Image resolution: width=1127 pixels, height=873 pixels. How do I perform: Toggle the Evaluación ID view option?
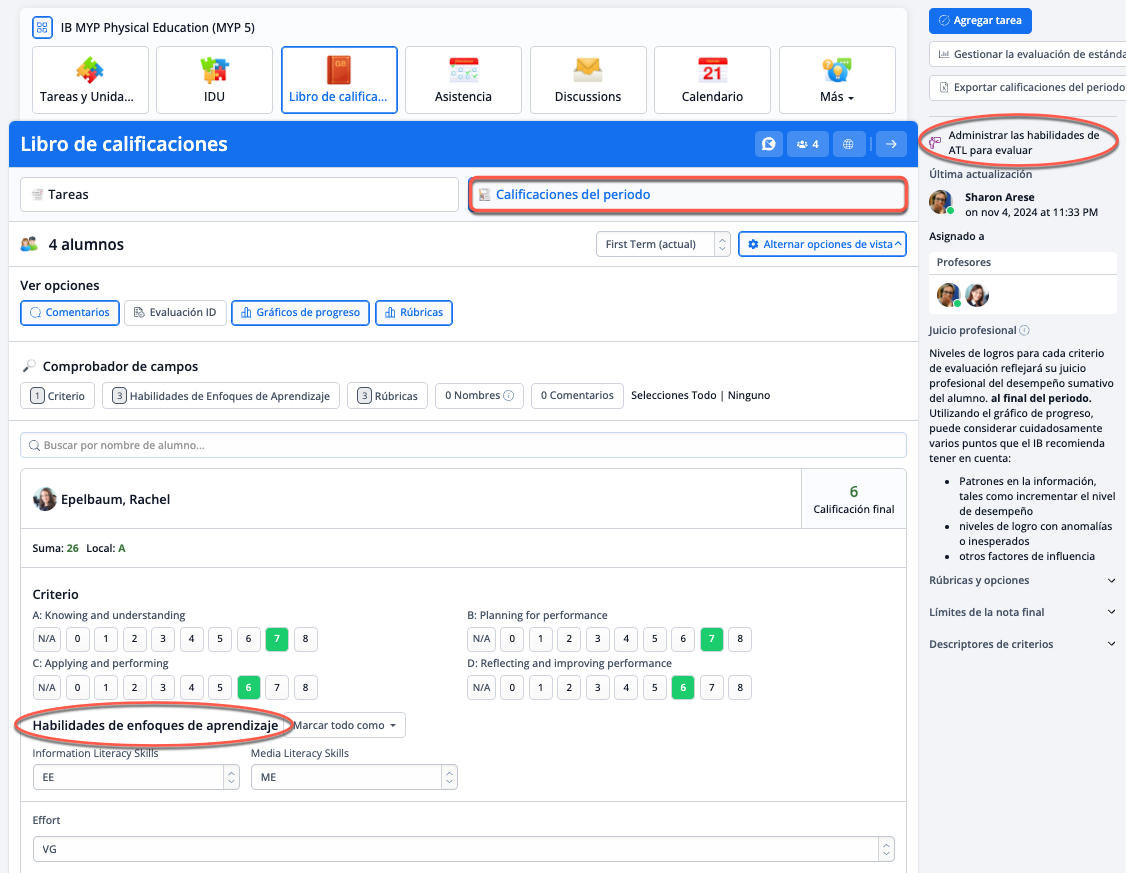pos(175,313)
